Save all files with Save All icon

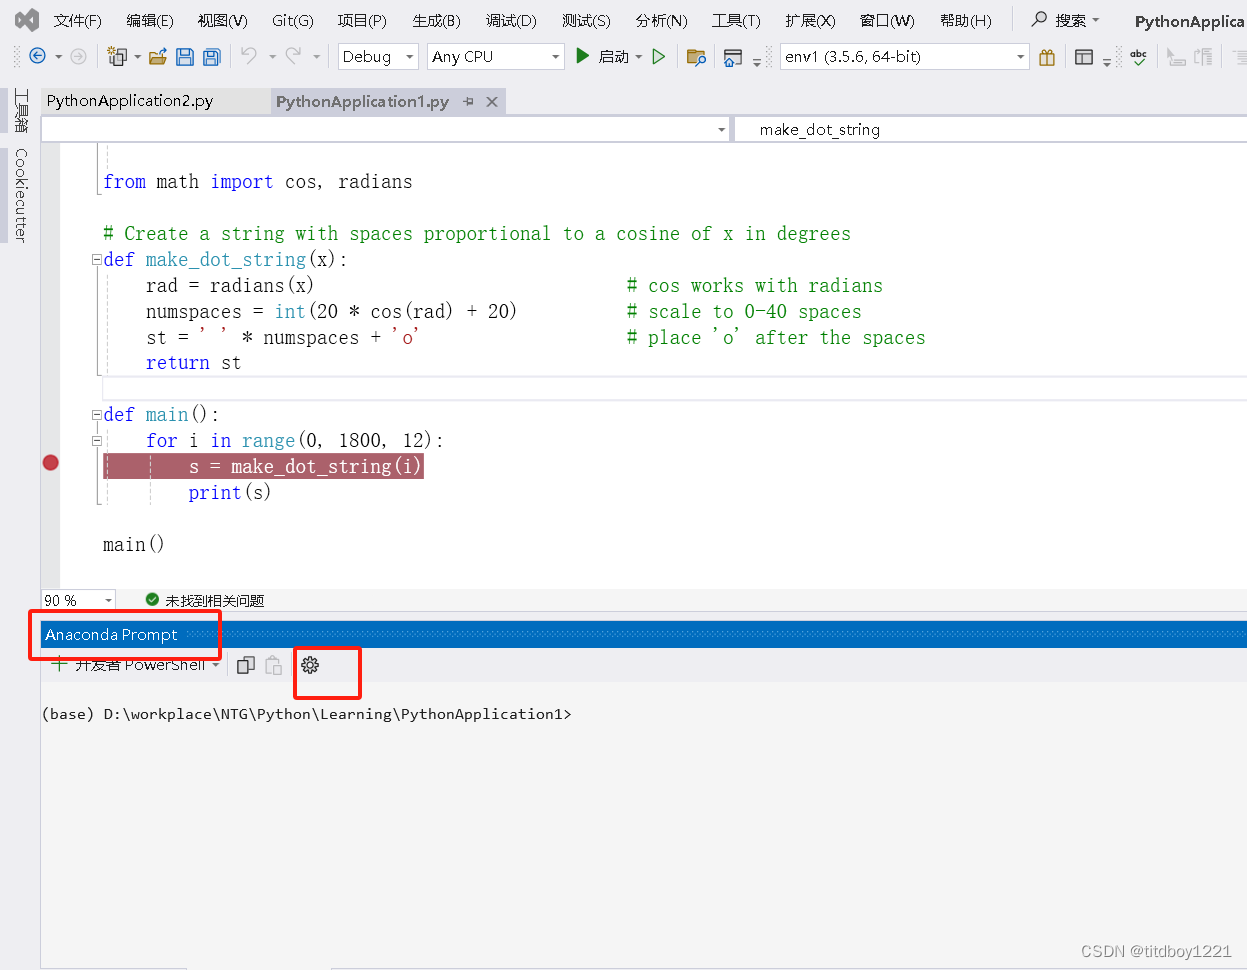click(210, 56)
